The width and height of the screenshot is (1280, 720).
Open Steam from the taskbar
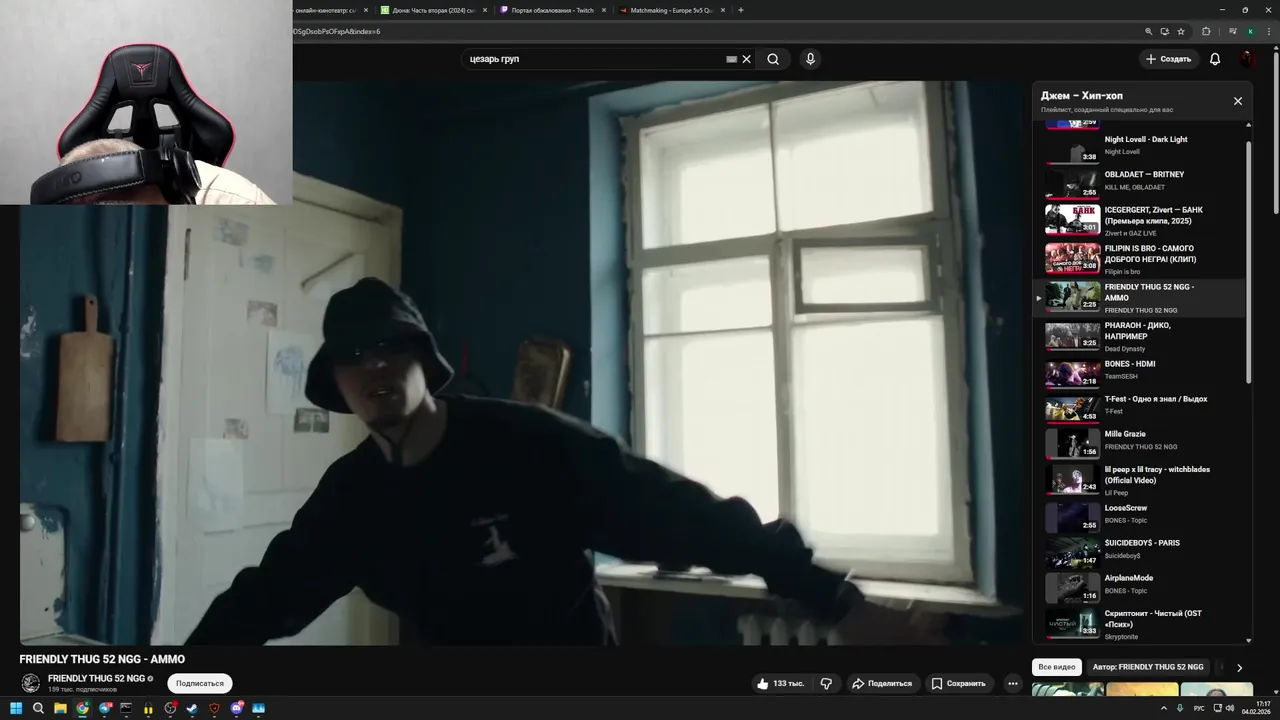click(x=192, y=709)
